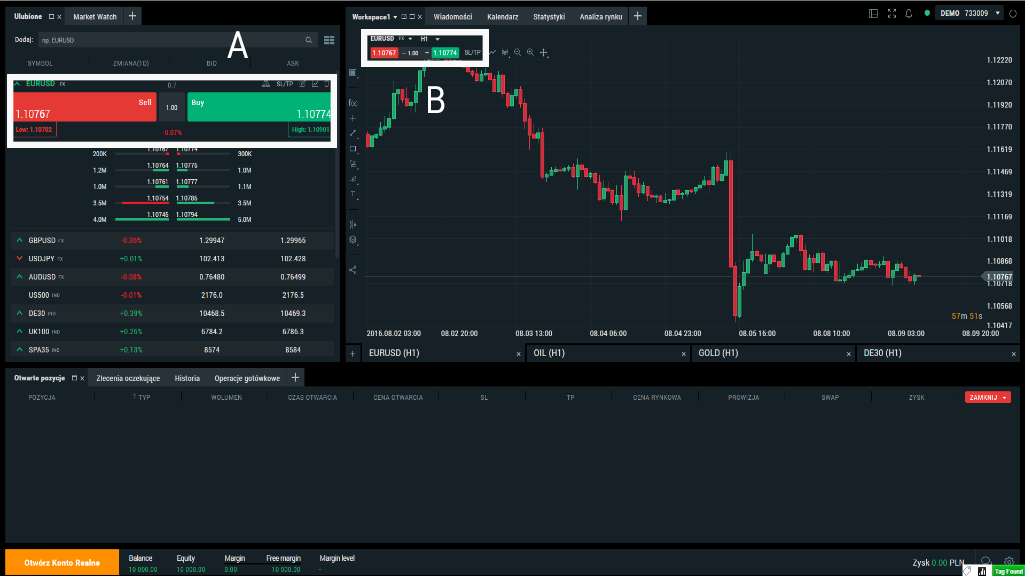Expand the USDJPY row
1025x576 pixels.
point(20,258)
